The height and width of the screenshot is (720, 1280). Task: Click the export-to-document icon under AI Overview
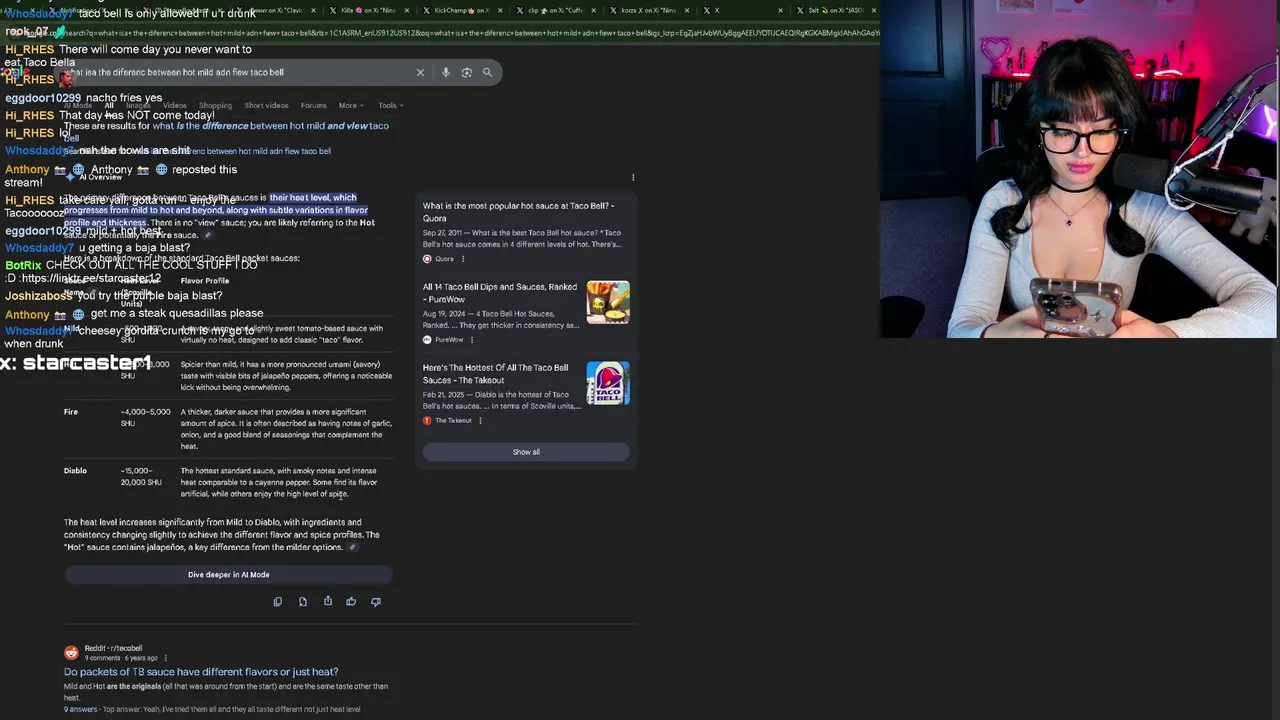pyautogui.click(x=303, y=601)
